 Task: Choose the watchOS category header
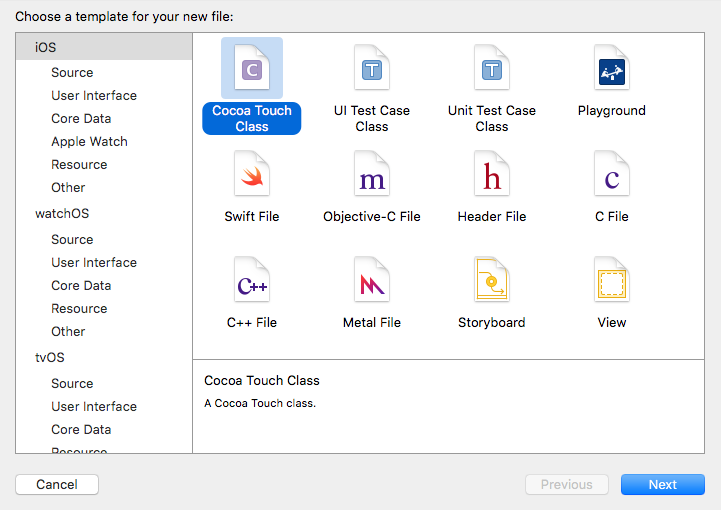(x=62, y=213)
